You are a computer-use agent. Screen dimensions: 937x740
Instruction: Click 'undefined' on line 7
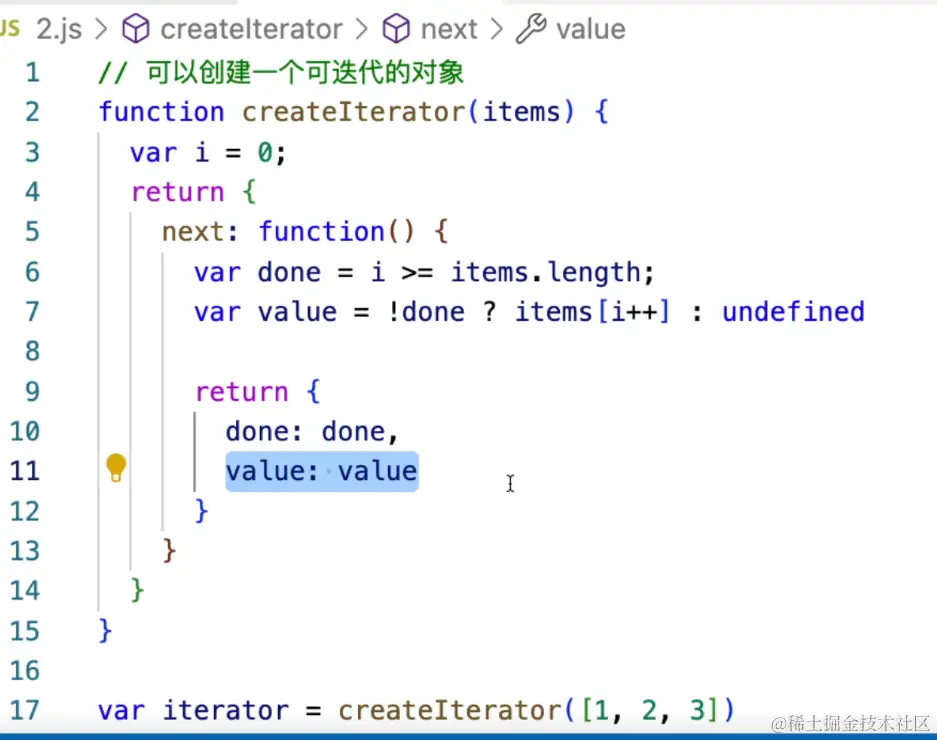point(793,311)
